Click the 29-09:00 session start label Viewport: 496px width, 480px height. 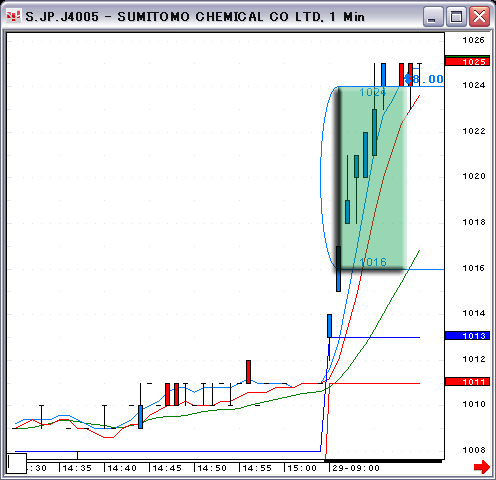pos(356,468)
